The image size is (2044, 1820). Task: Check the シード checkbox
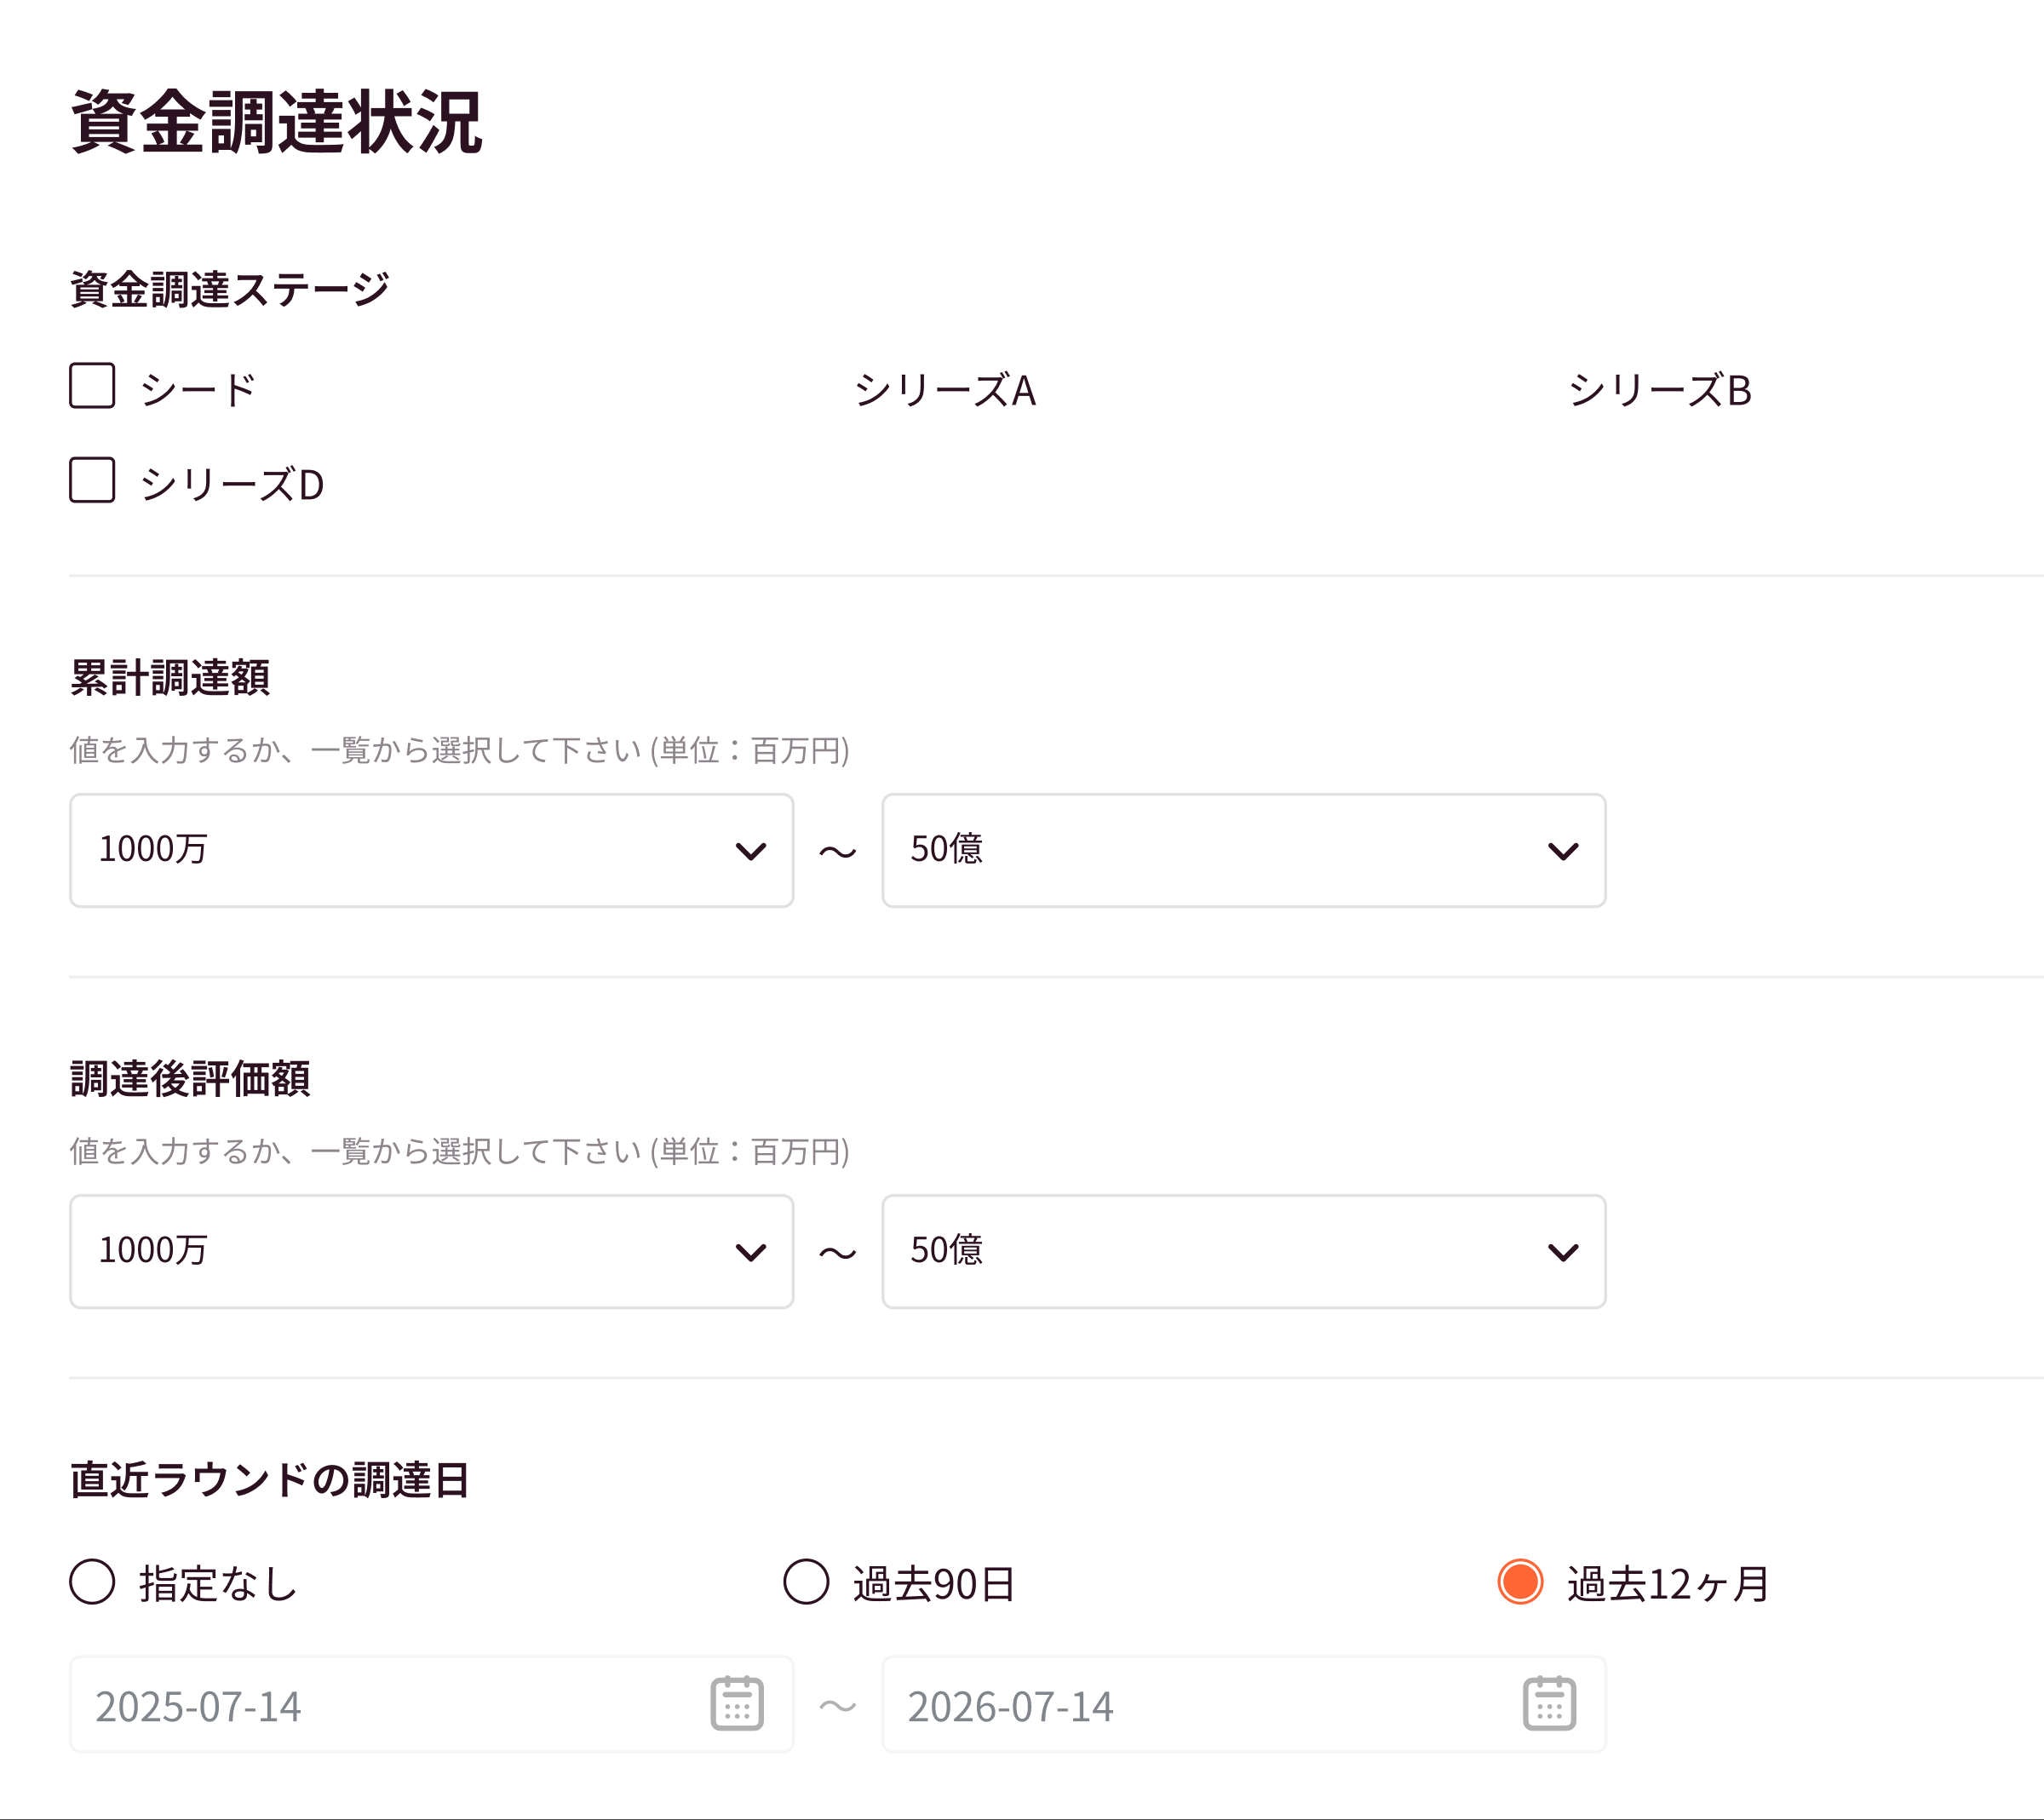tap(92, 386)
